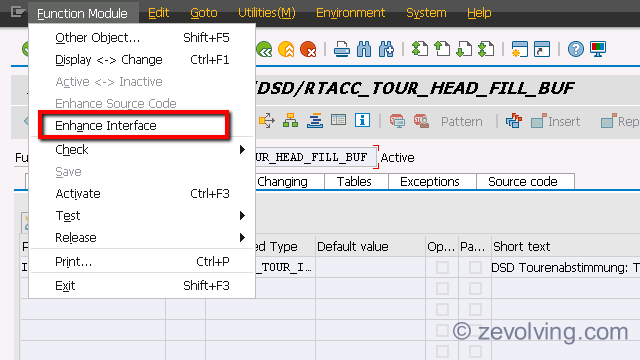This screenshot has width=640, height=360.
Task: Click the 'DSD Tourenabstimmung' short text cell
Action: tap(565, 267)
